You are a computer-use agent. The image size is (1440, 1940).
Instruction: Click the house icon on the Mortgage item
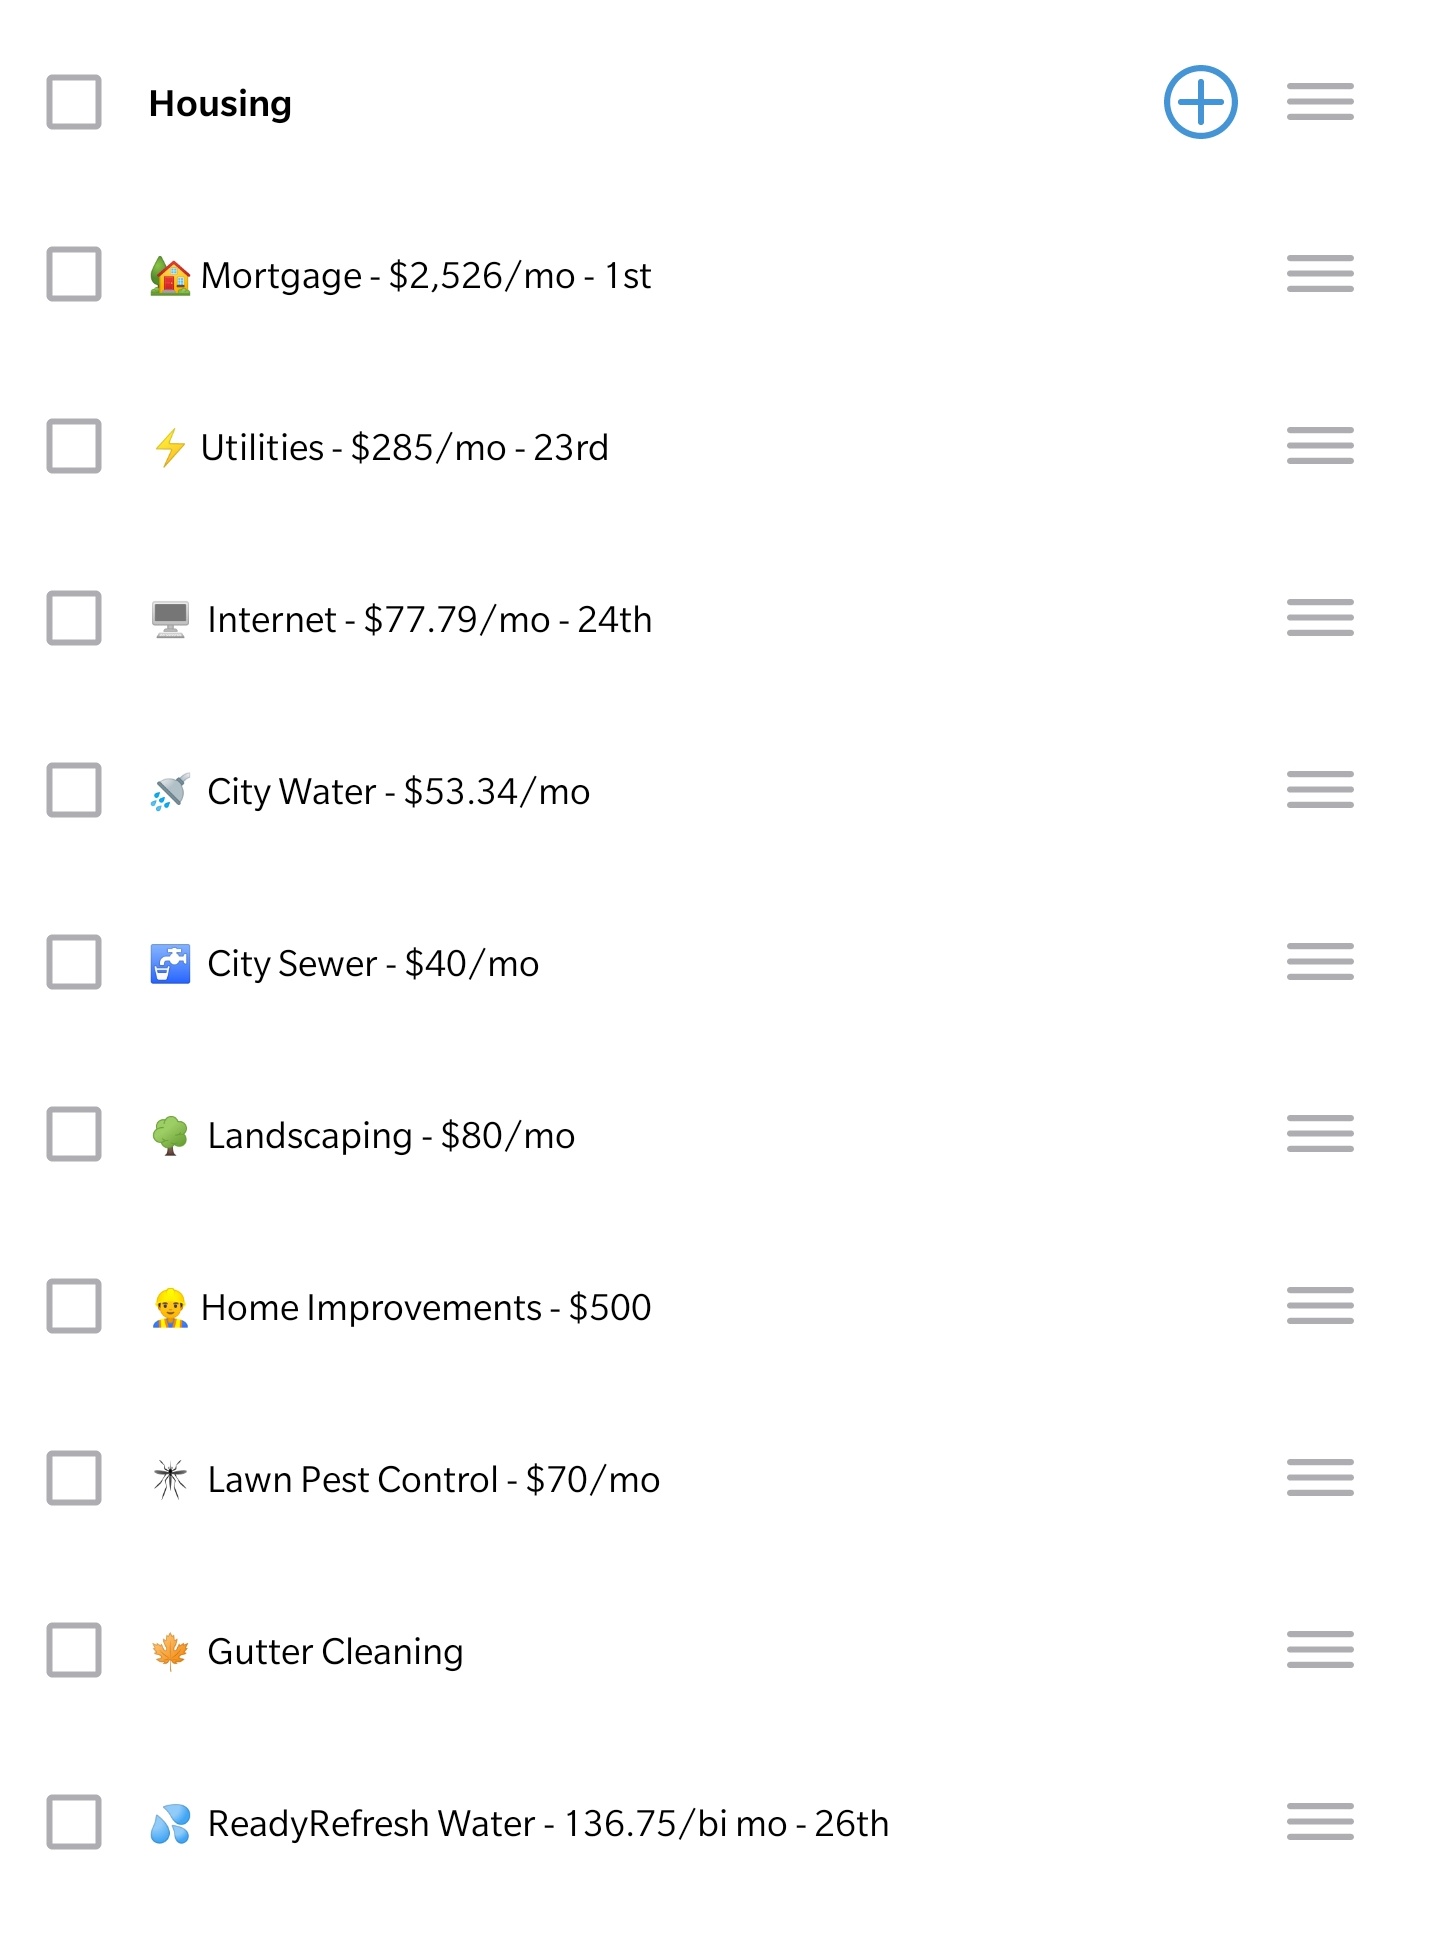(x=170, y=275)
